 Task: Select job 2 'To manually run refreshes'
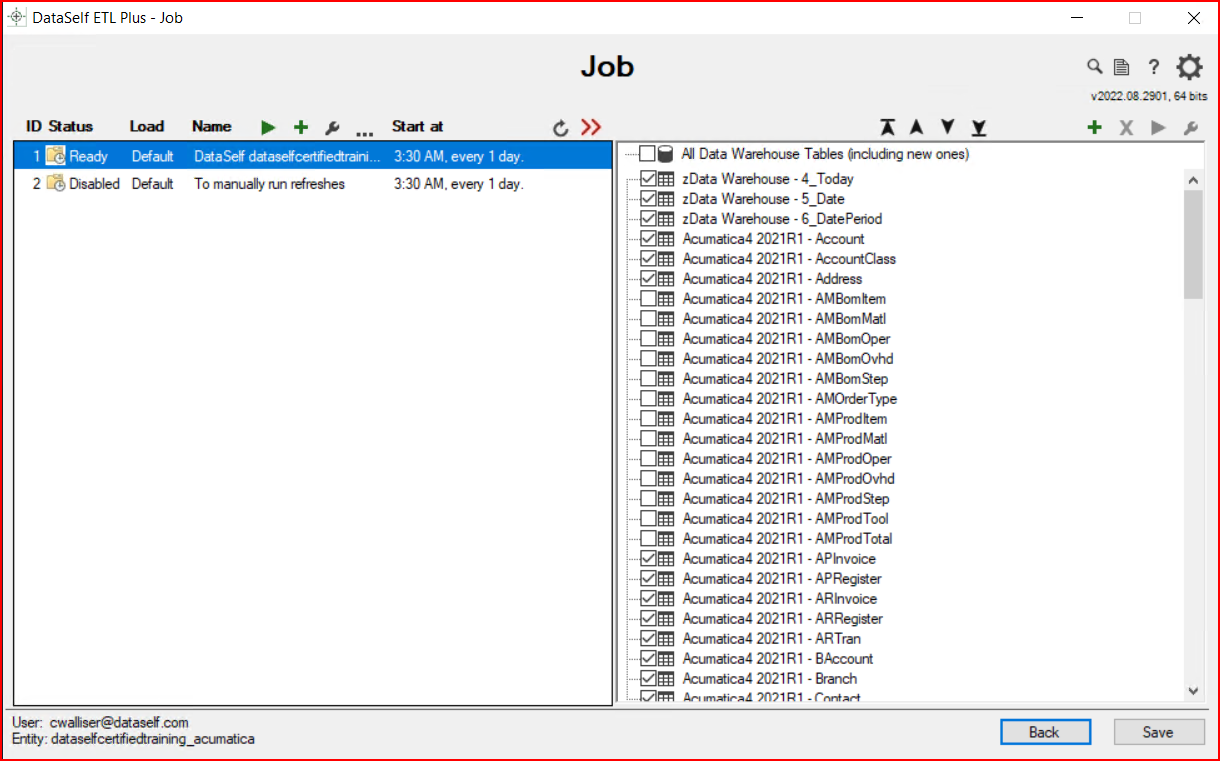click(x=269, y=184)
